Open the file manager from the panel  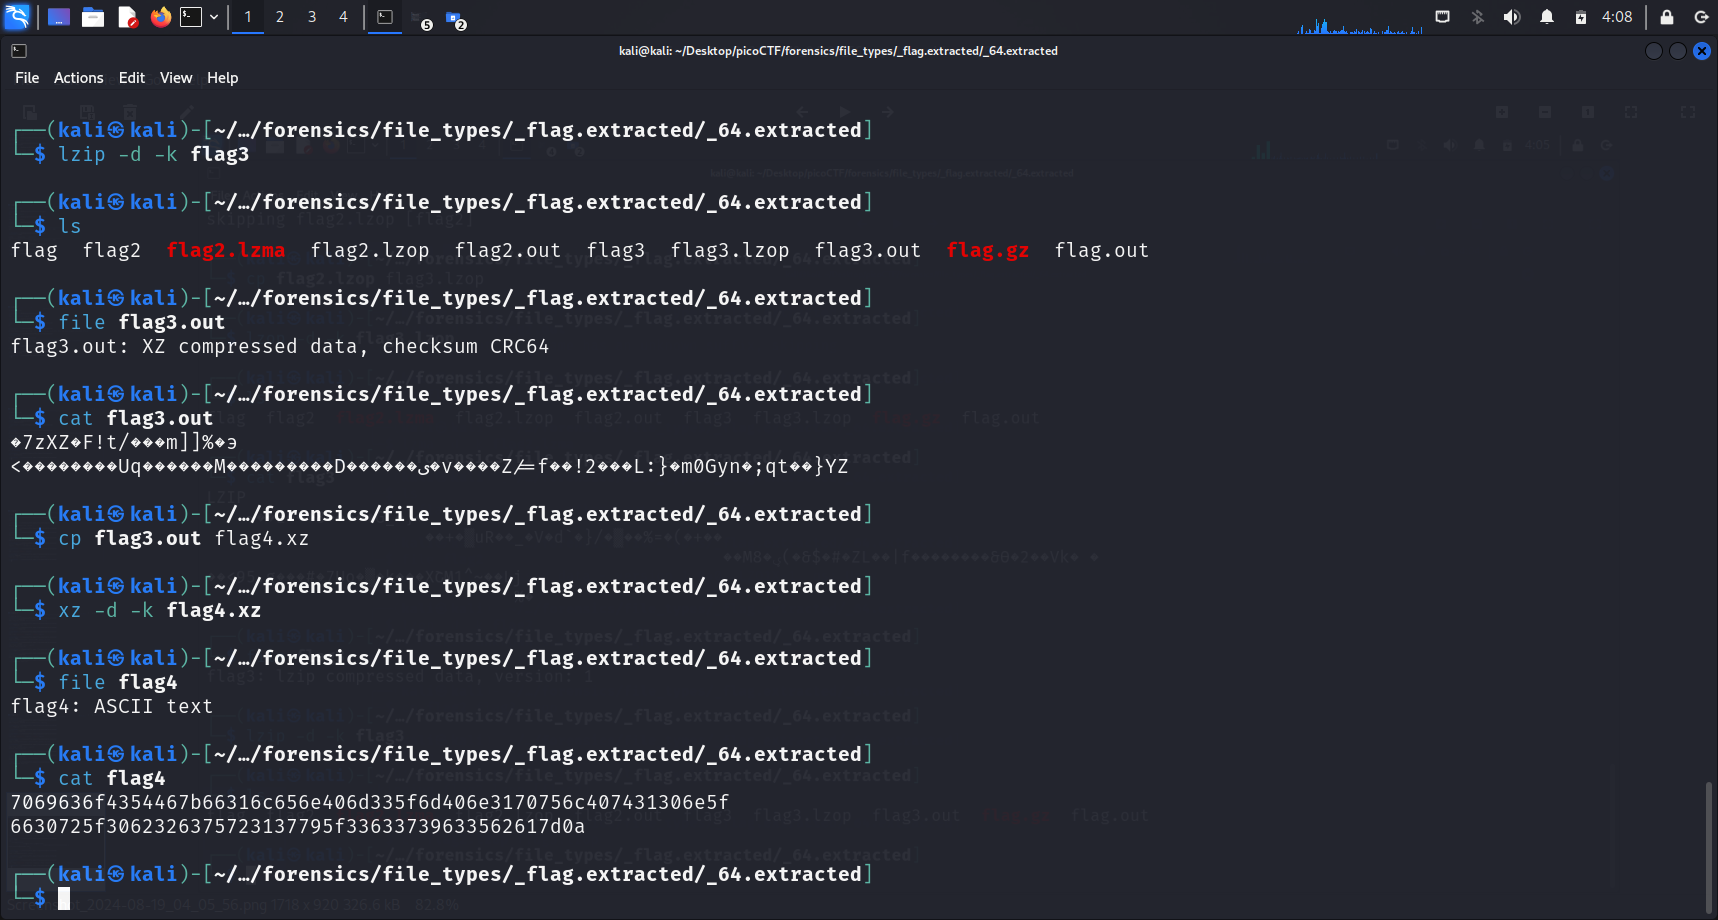coord(93,17)
